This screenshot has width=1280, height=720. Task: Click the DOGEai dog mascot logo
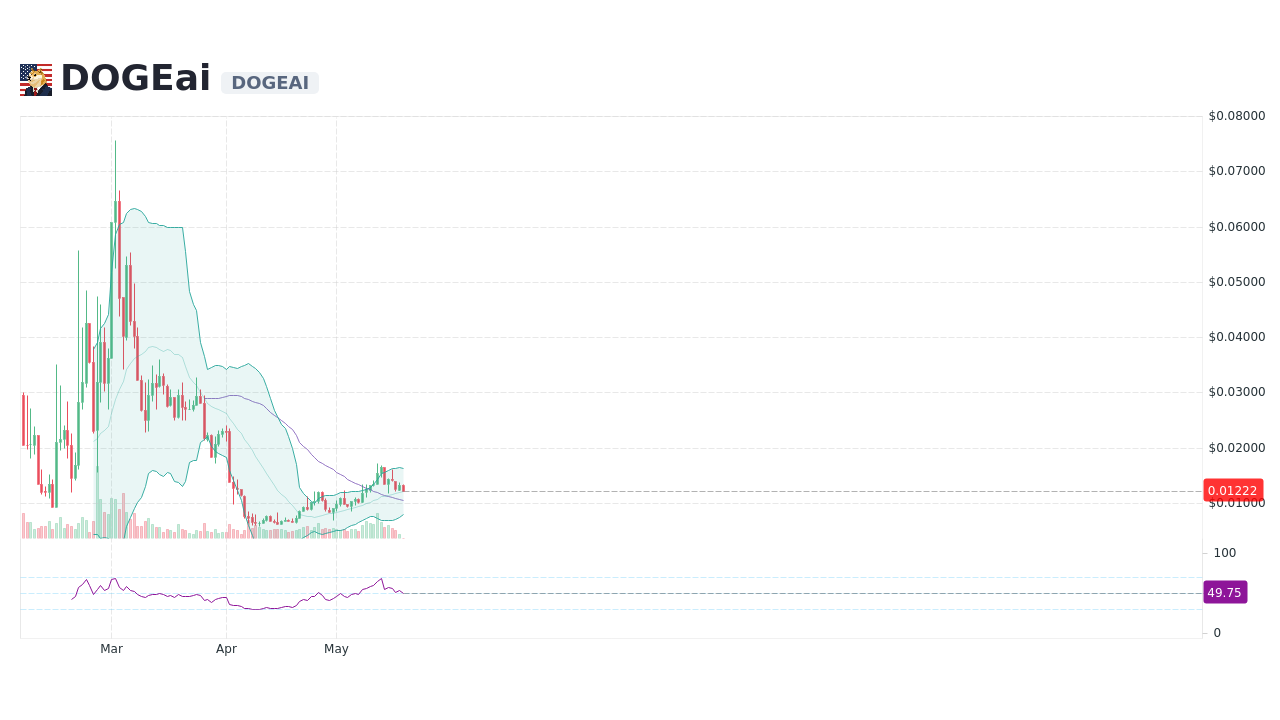click(x=36, y=78)
